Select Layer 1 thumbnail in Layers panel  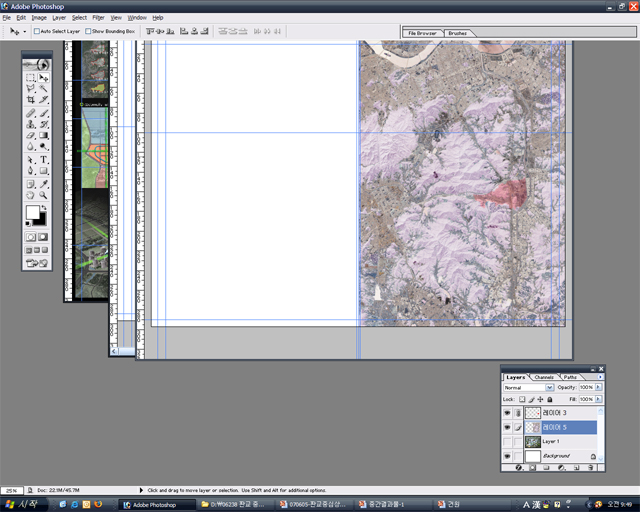[533, 441]
